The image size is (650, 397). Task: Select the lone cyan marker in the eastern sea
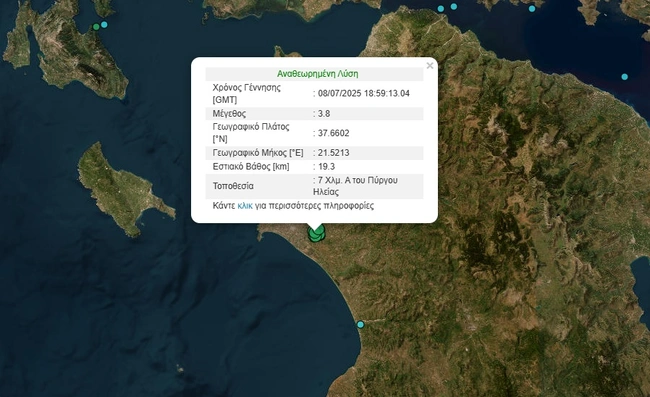pos(625,77)
